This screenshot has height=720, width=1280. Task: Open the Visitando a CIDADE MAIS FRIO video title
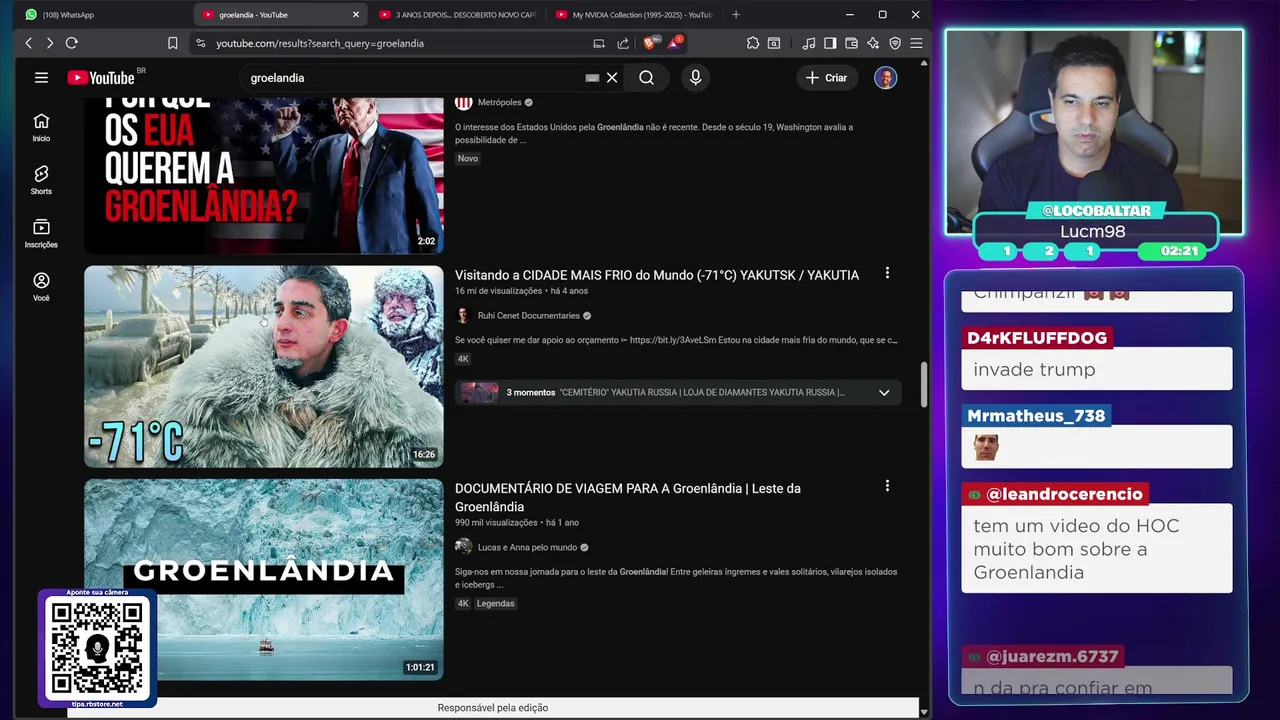point(657,275)
